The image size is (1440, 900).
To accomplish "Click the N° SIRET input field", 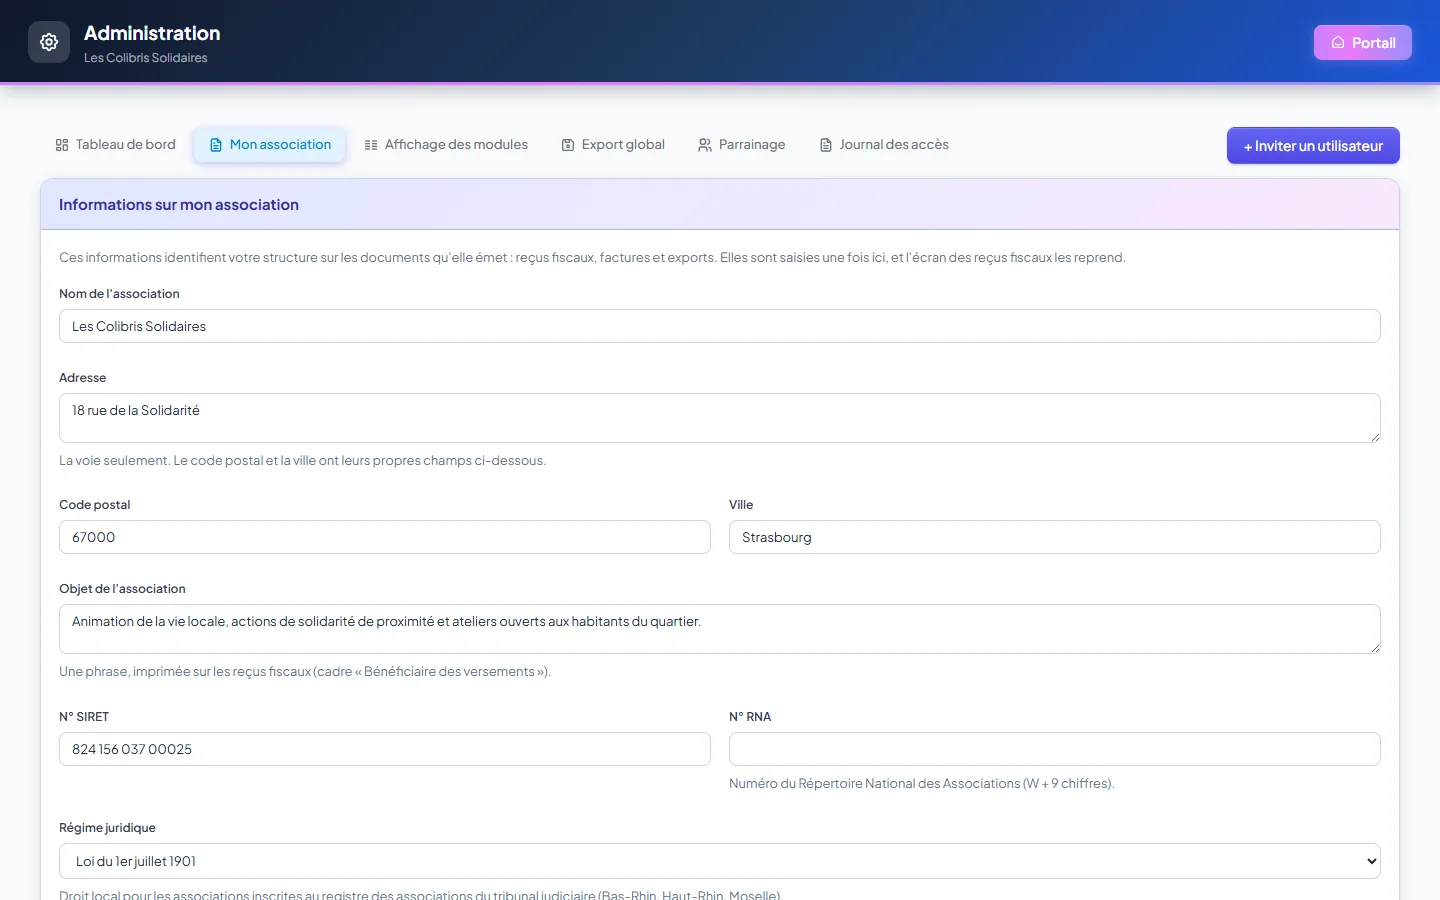I will coord(385,749).
